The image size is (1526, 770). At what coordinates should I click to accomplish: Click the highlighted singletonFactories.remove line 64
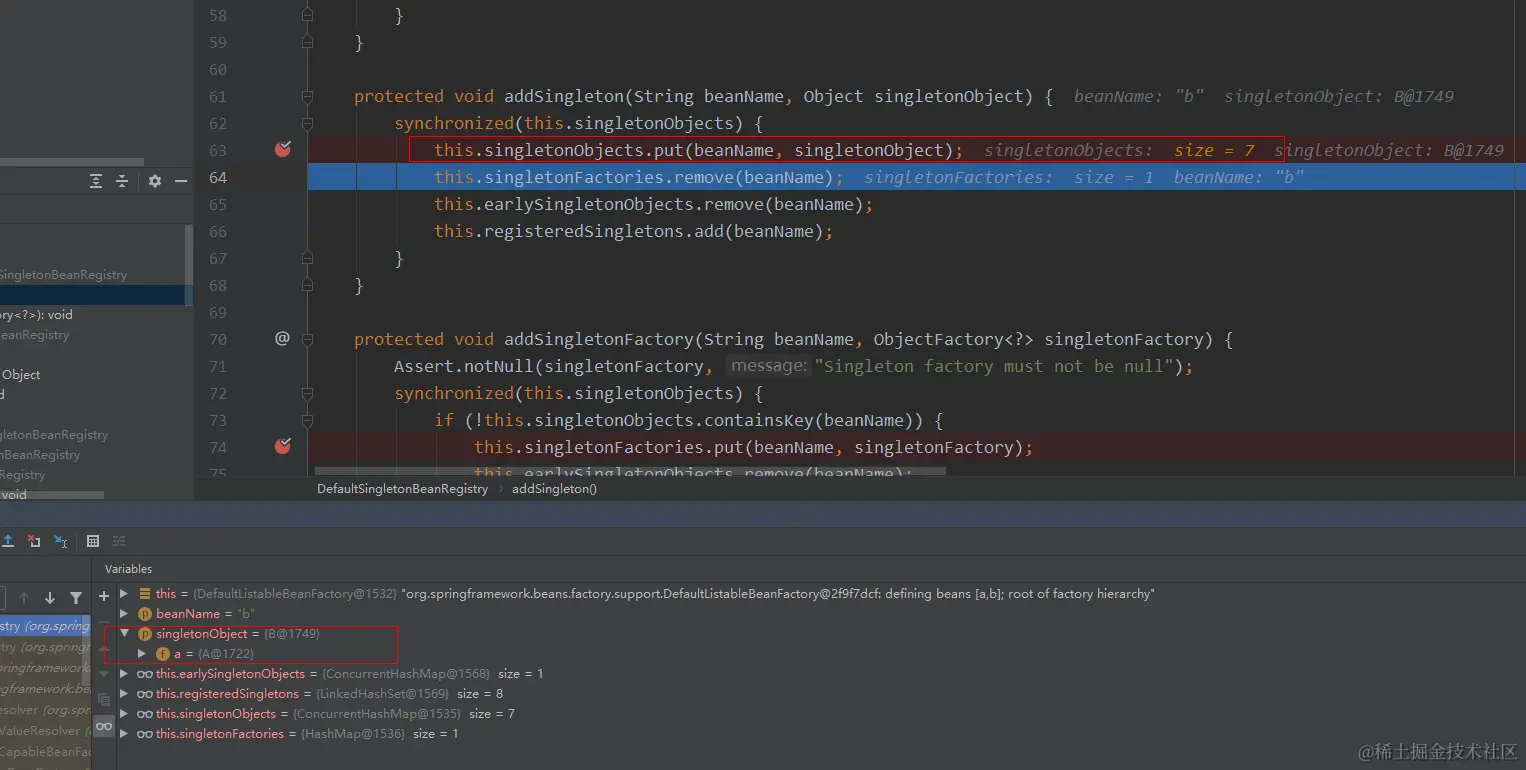pyautogui.click(x=916, y=178)
